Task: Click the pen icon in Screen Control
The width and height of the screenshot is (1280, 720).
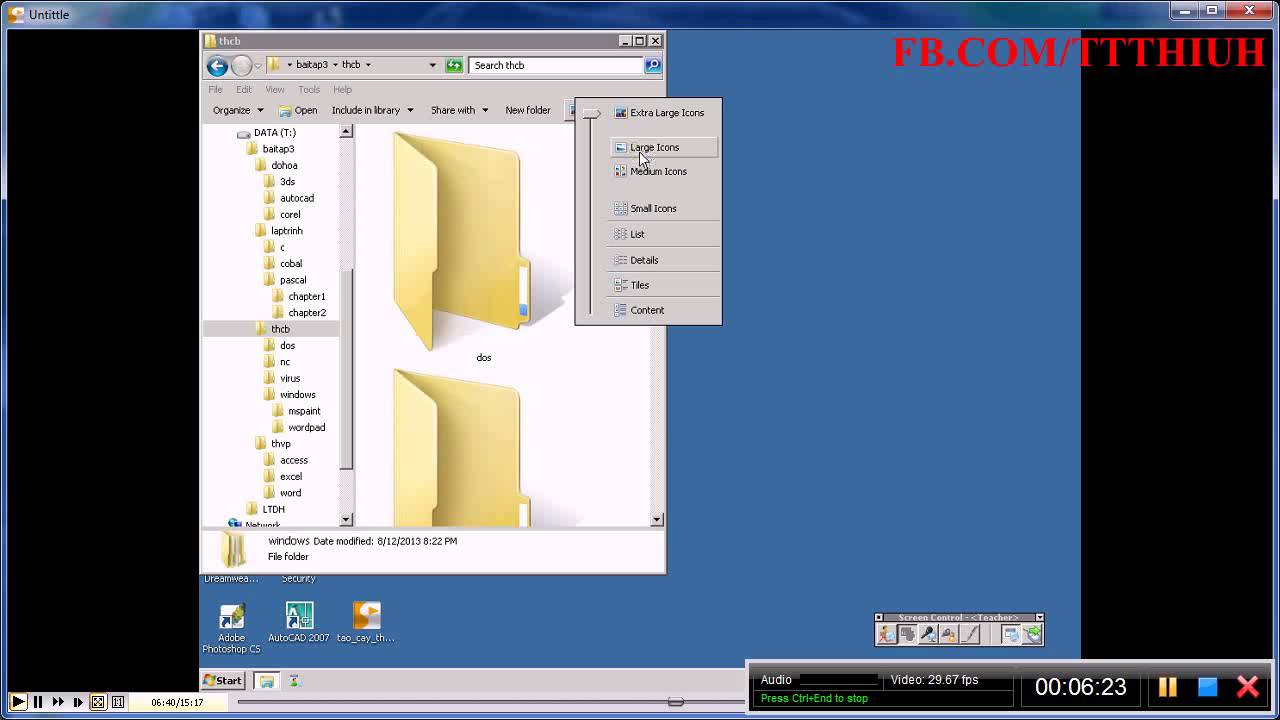Action: click(x=969, y=634)
